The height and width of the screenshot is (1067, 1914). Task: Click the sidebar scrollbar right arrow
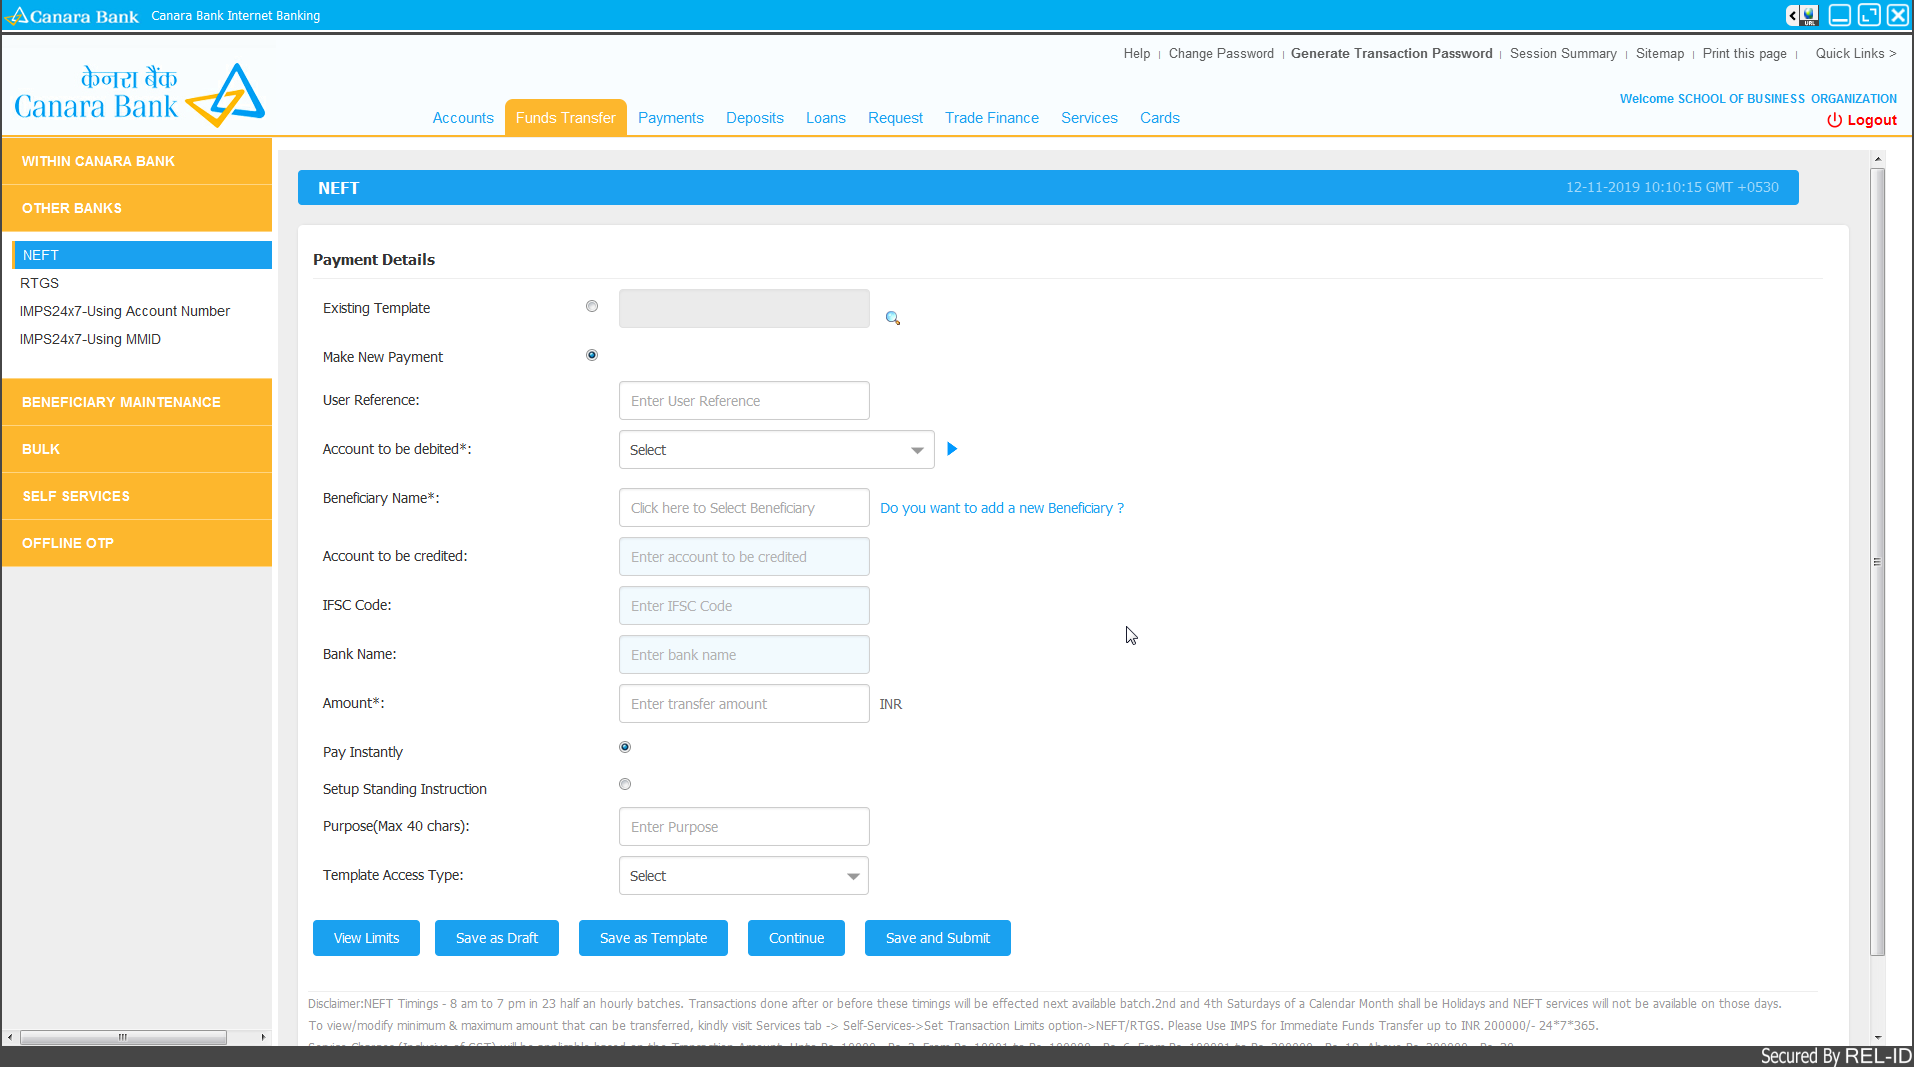click(263, 1037)
